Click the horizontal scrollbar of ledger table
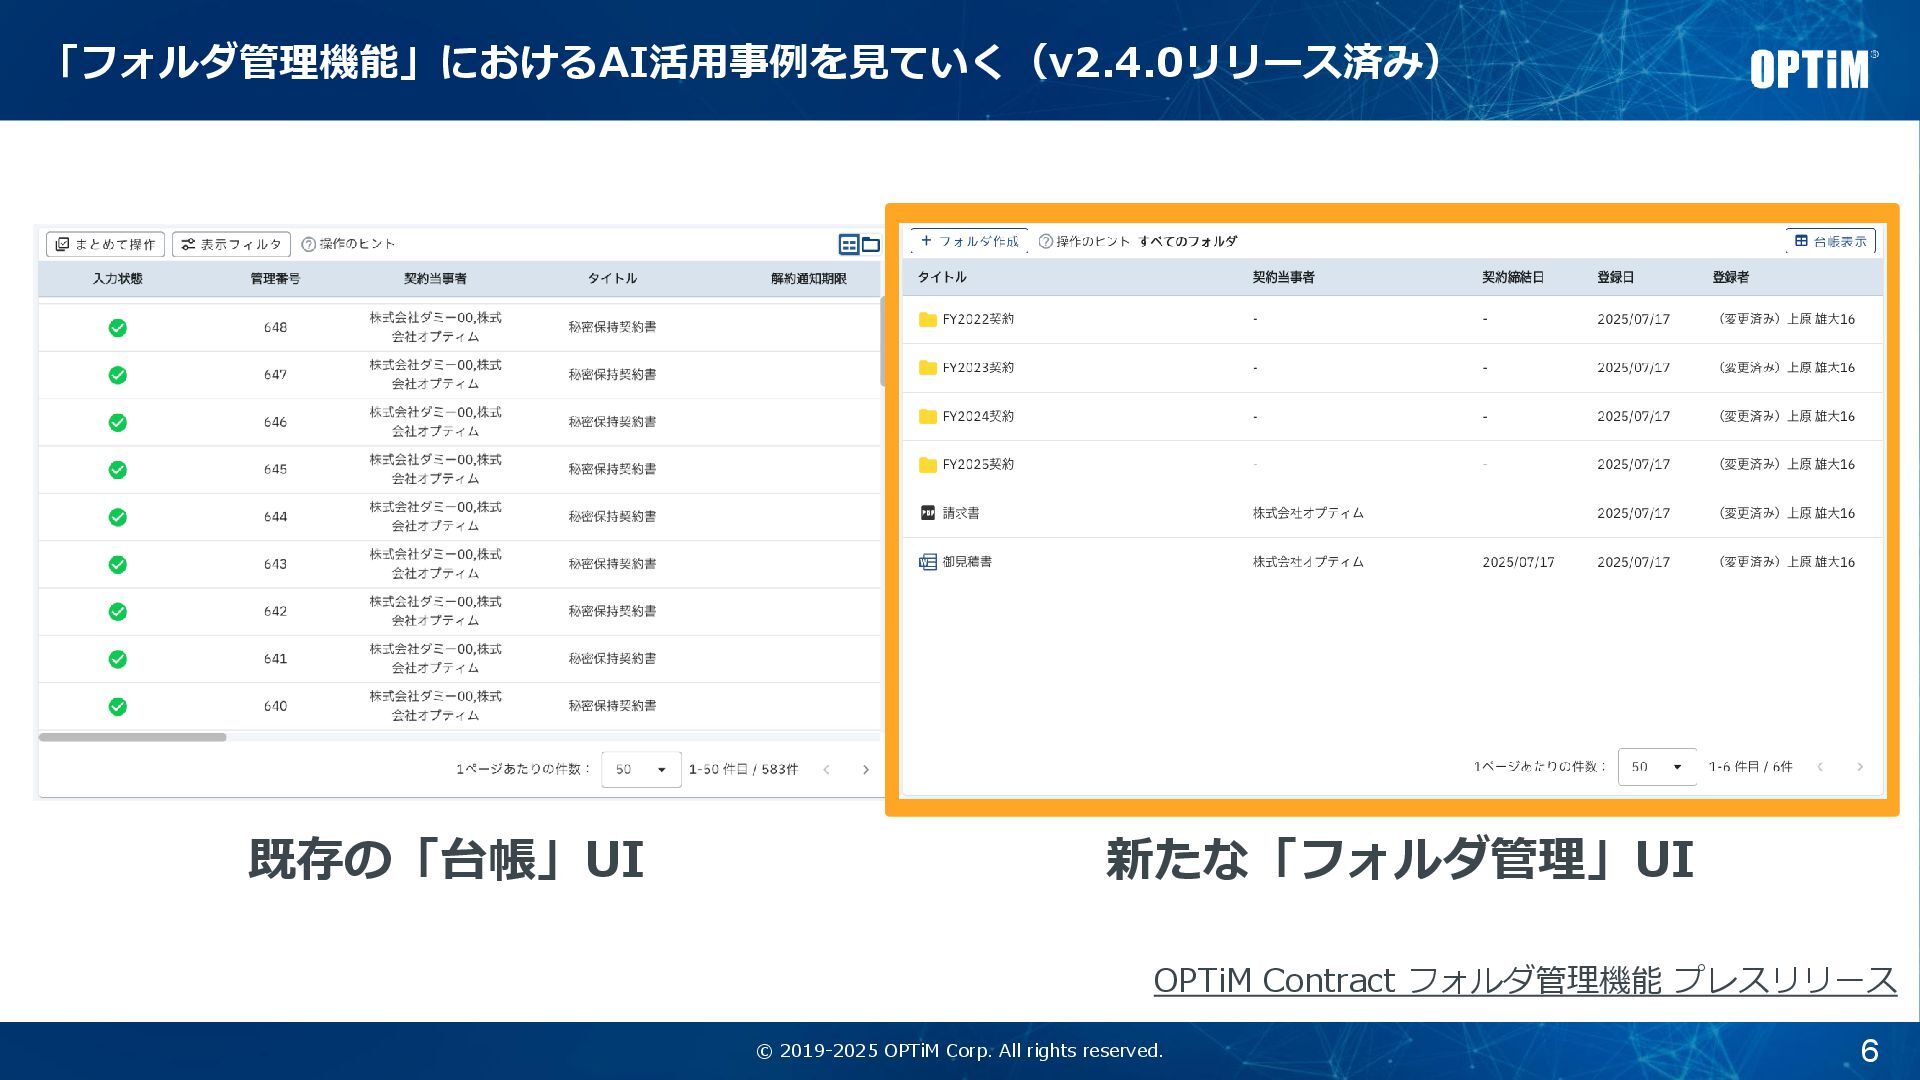1920x1080 pixels. point(132,737)
